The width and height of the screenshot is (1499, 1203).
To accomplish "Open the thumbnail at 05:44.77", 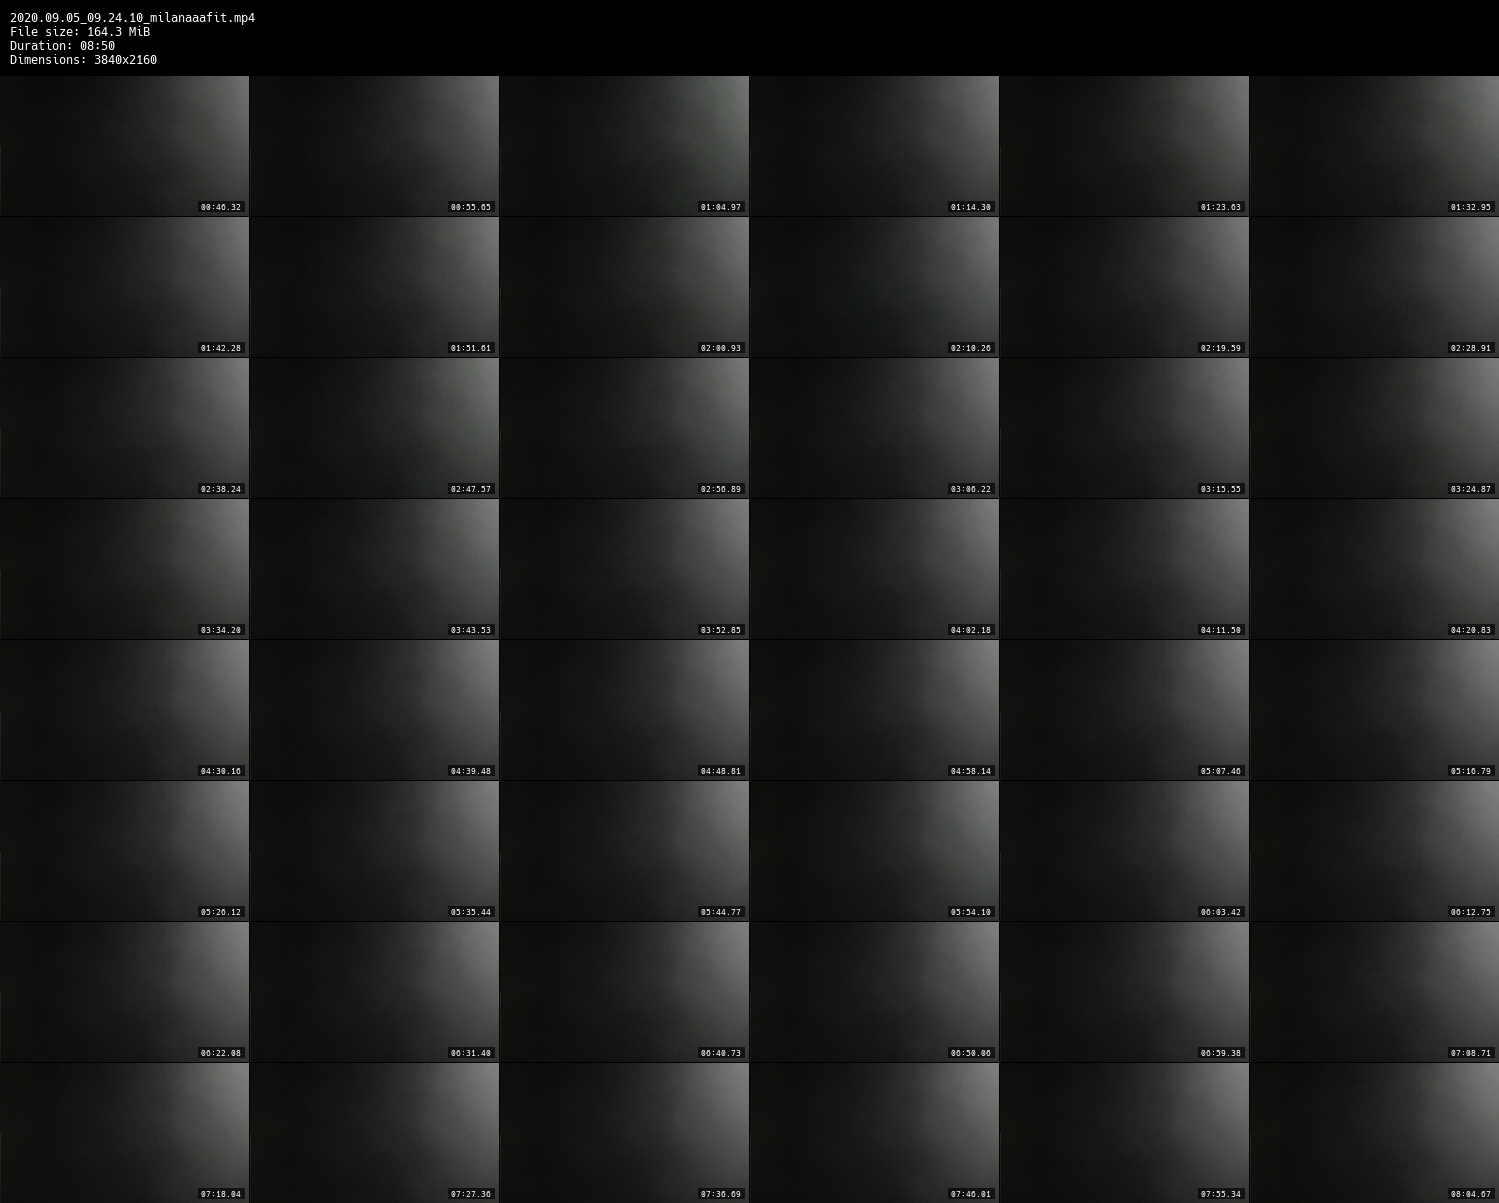I will [x=624, y=851].
